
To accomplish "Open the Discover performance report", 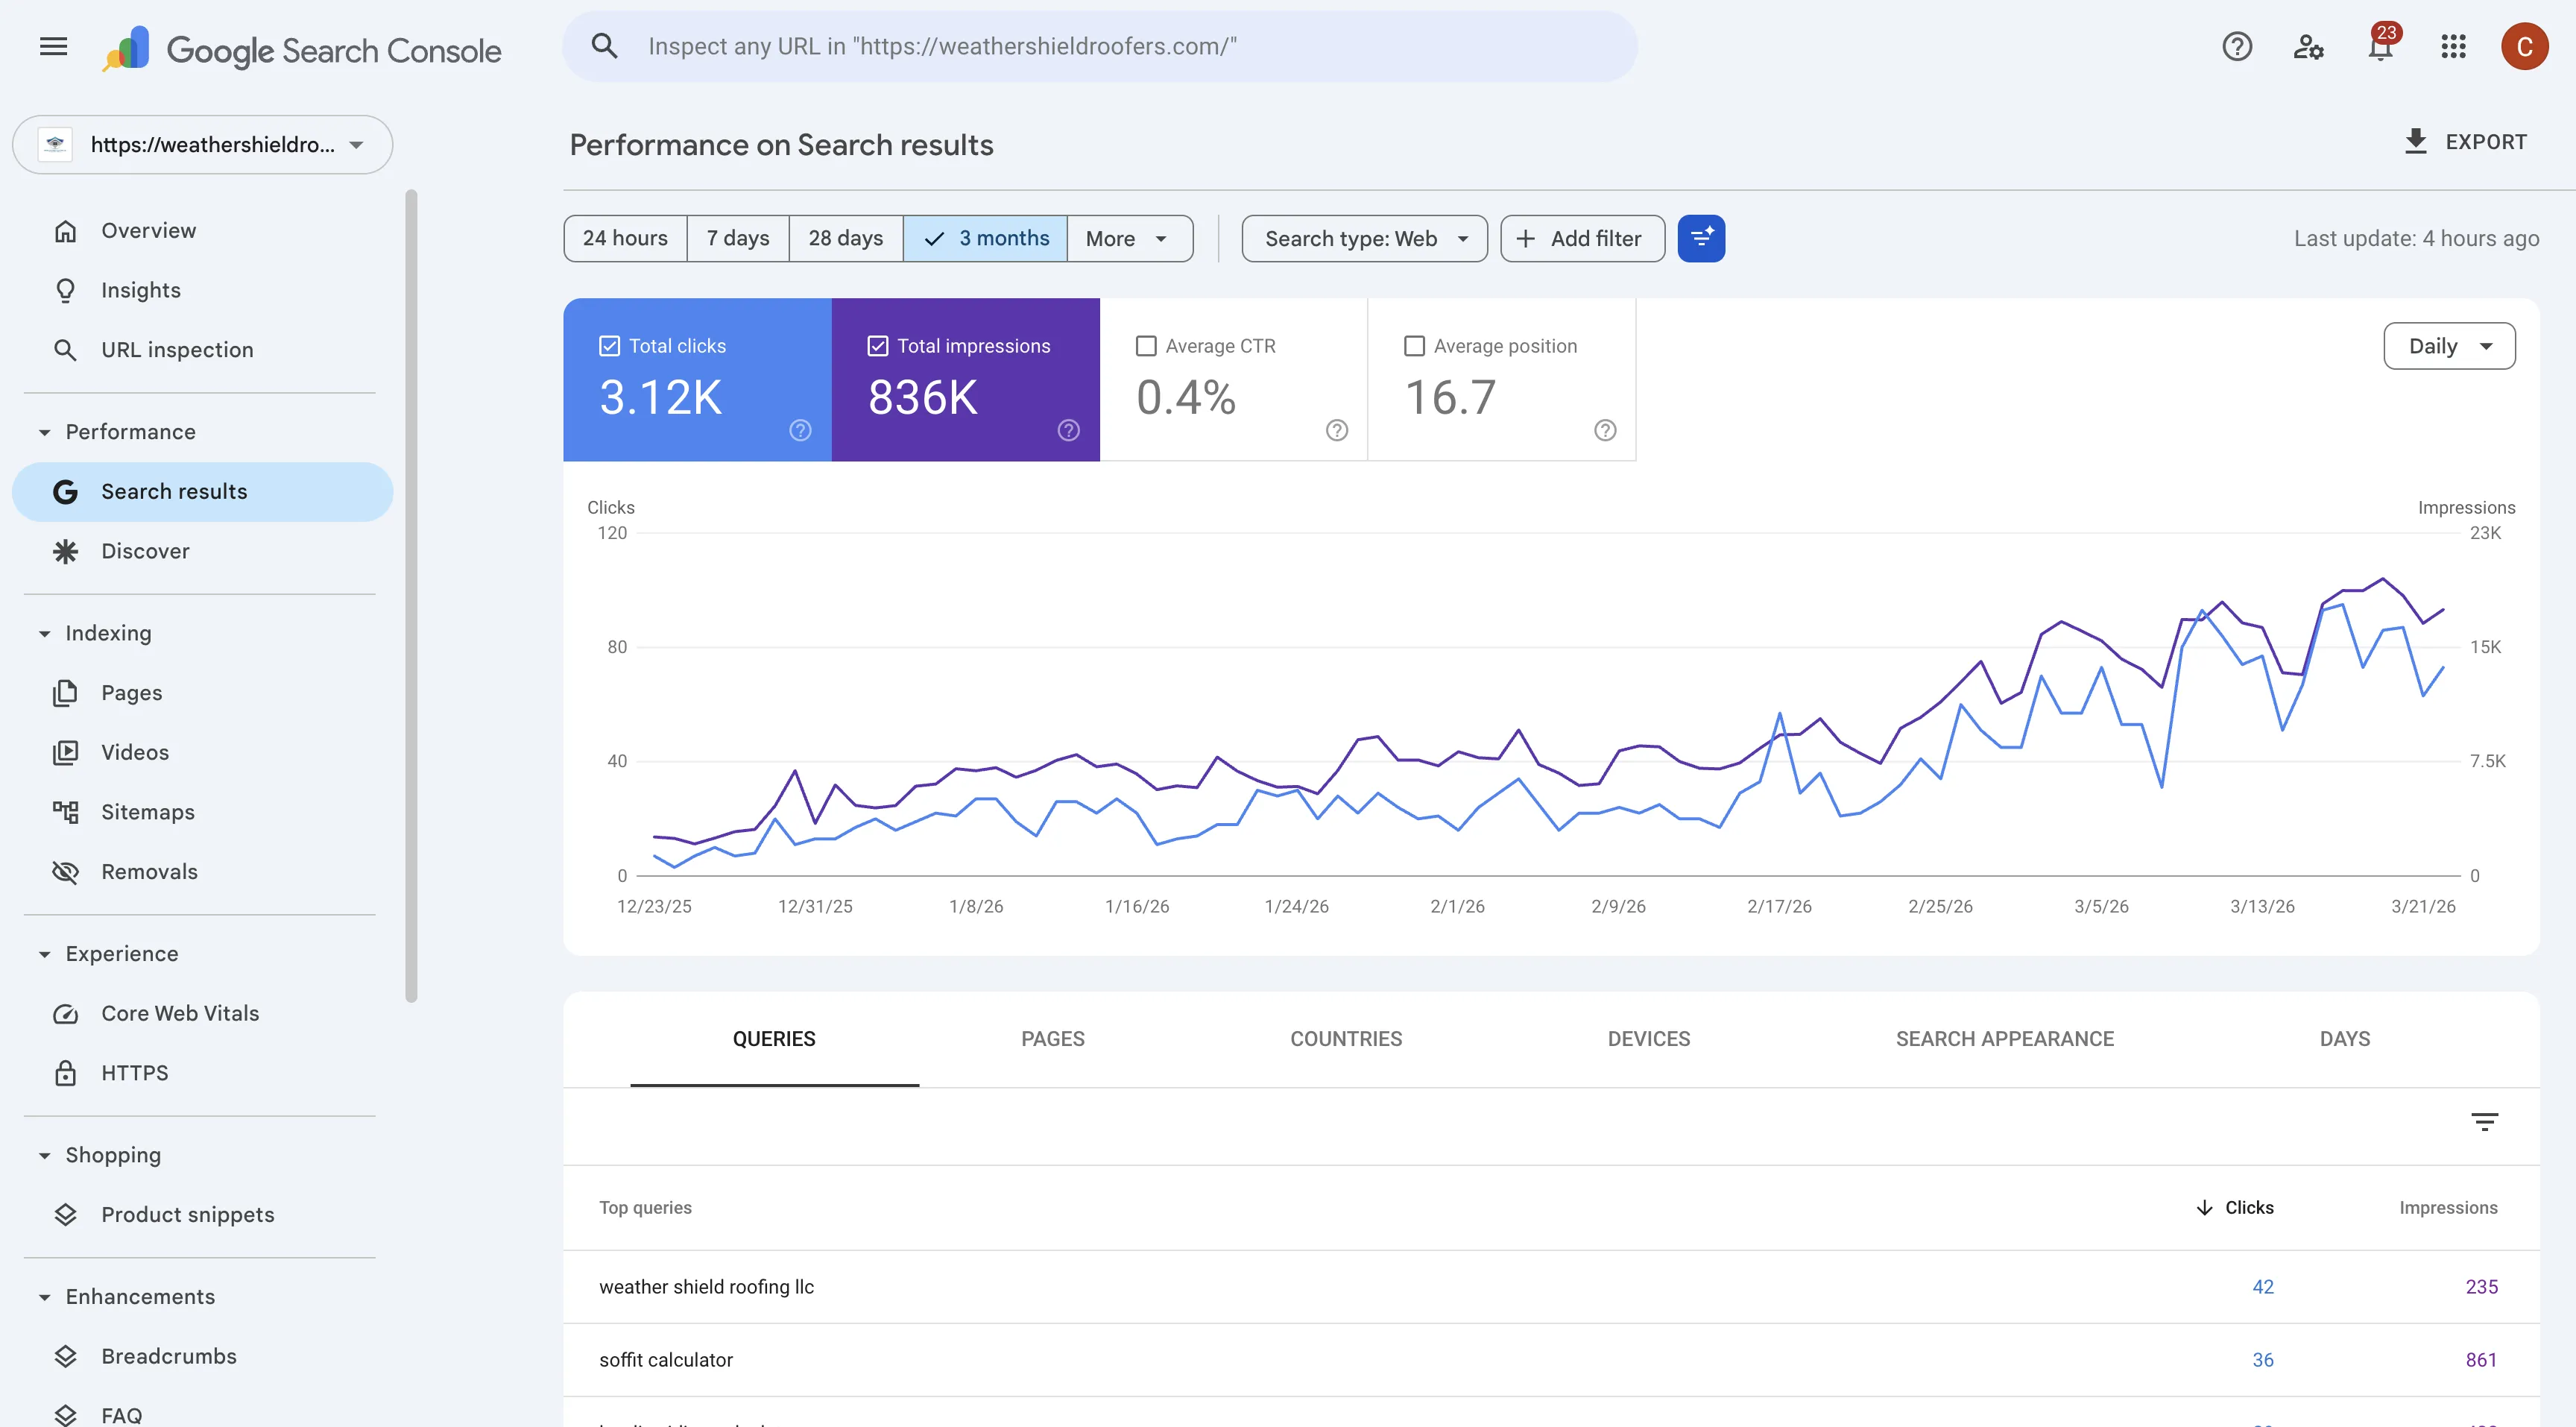I will (145, 551).
